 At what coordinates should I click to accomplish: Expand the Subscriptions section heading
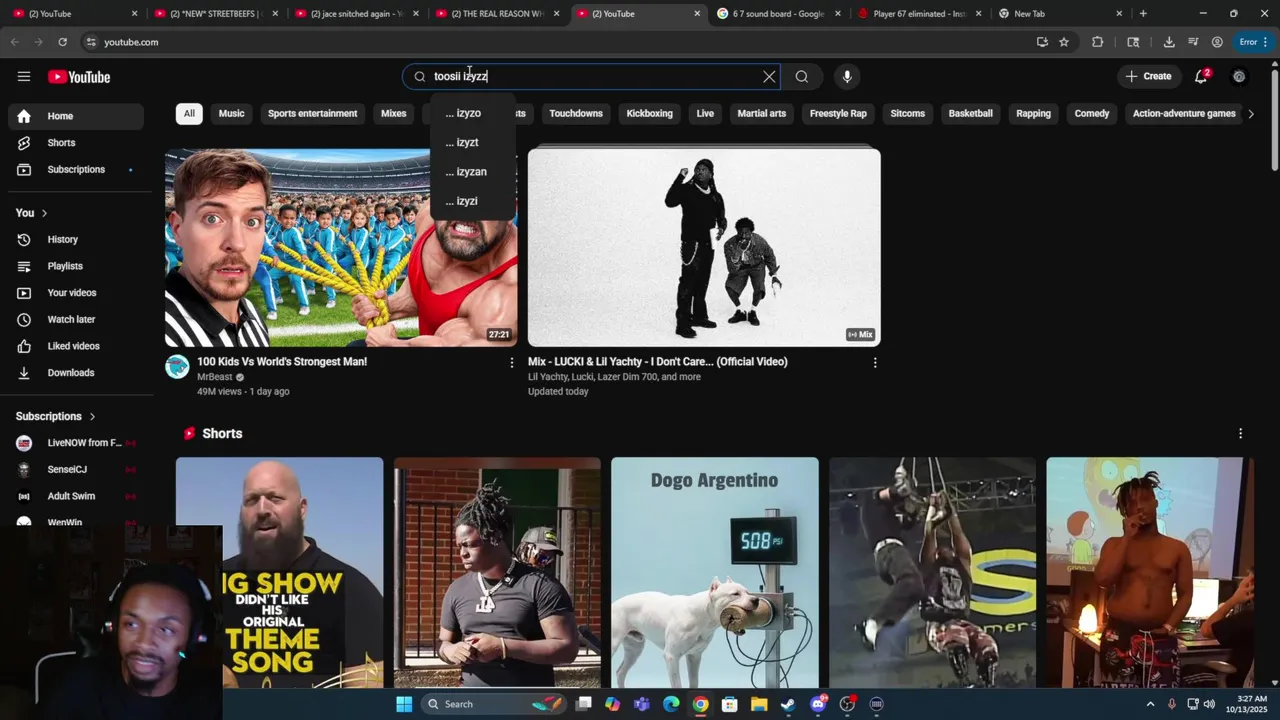56,416
